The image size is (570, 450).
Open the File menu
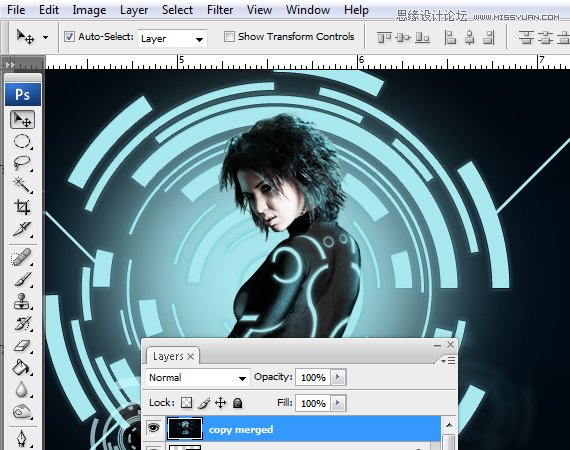[16, 10]
